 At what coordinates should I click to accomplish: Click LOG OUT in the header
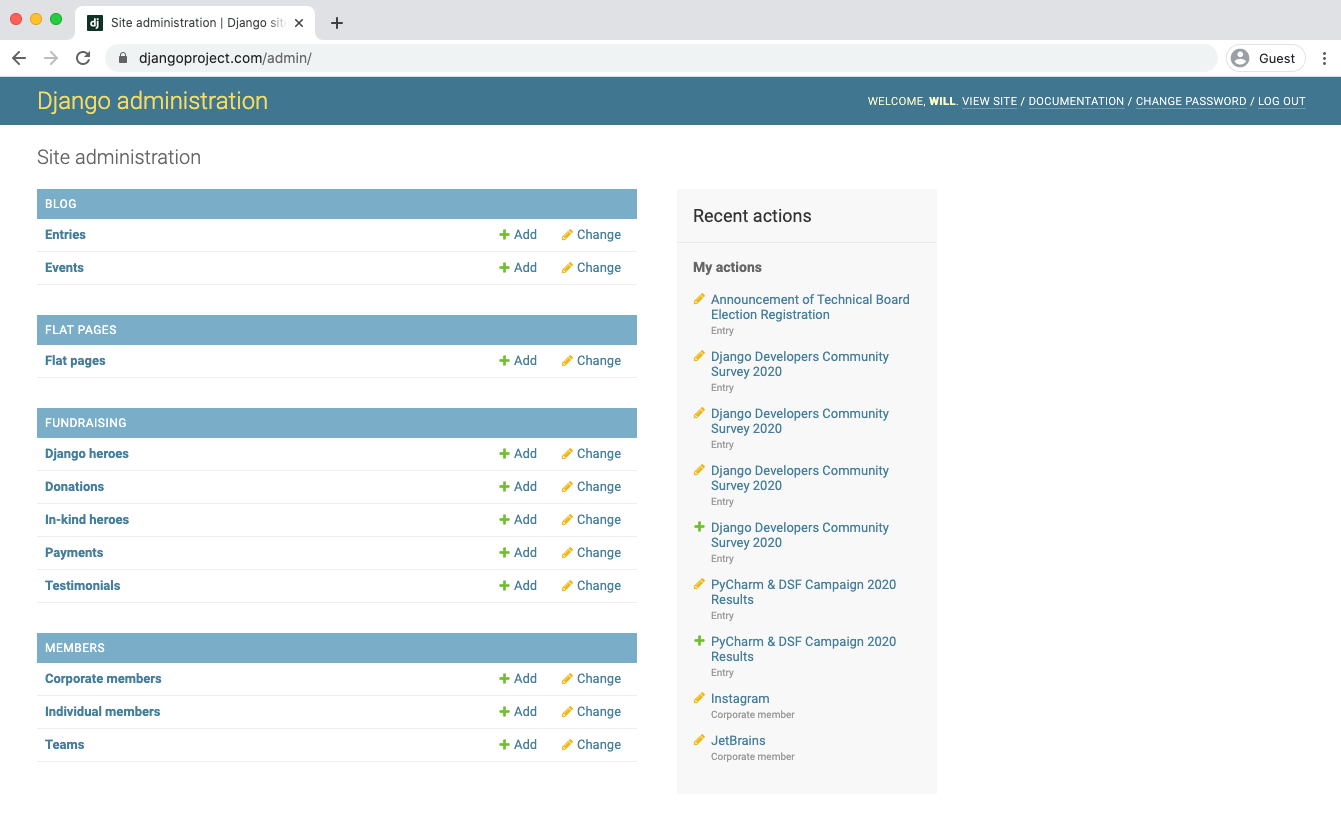pyautogui.click(x=1282, y=102)
